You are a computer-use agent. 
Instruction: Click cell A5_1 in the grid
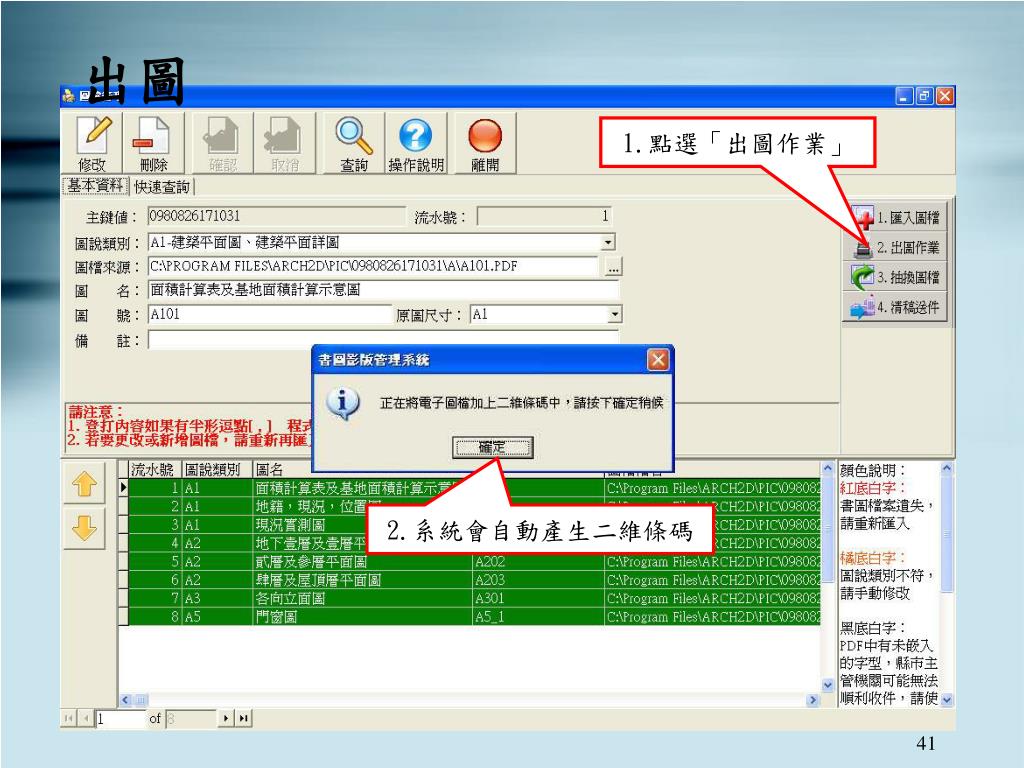click(x=538, y=616)
